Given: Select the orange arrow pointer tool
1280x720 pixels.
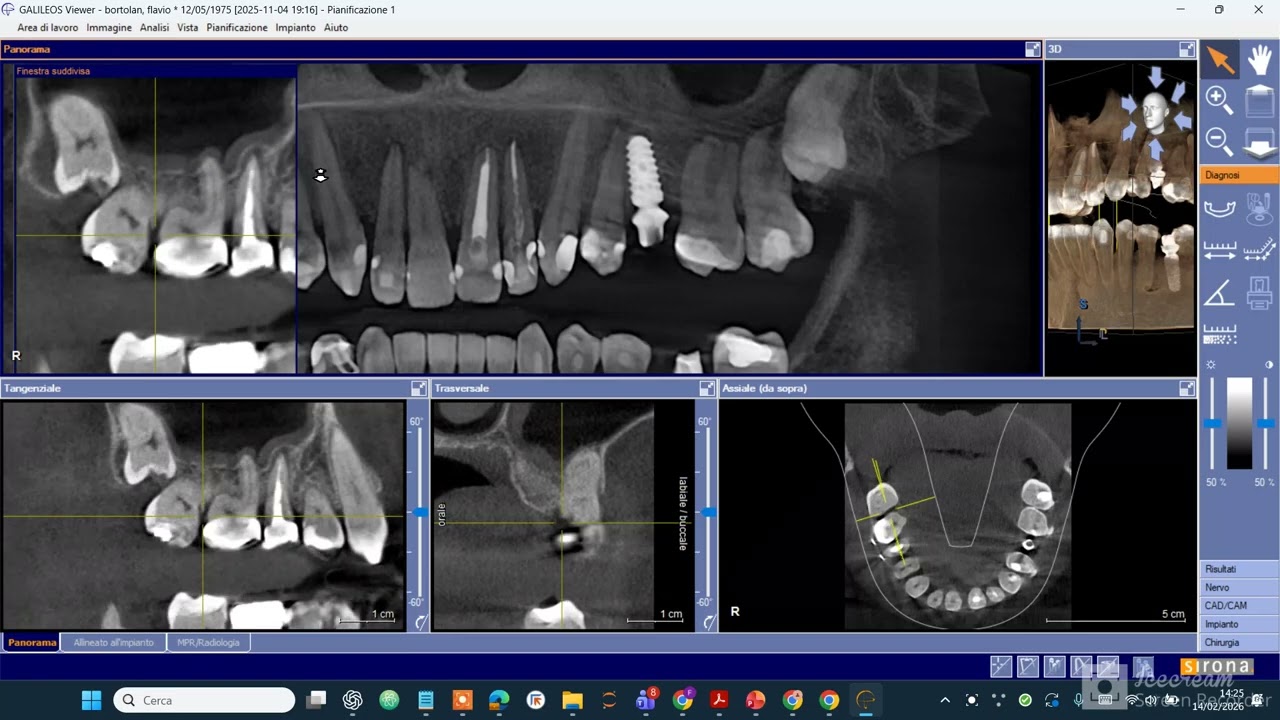Looking at the screenshot, I should [x=1220, y=59].
